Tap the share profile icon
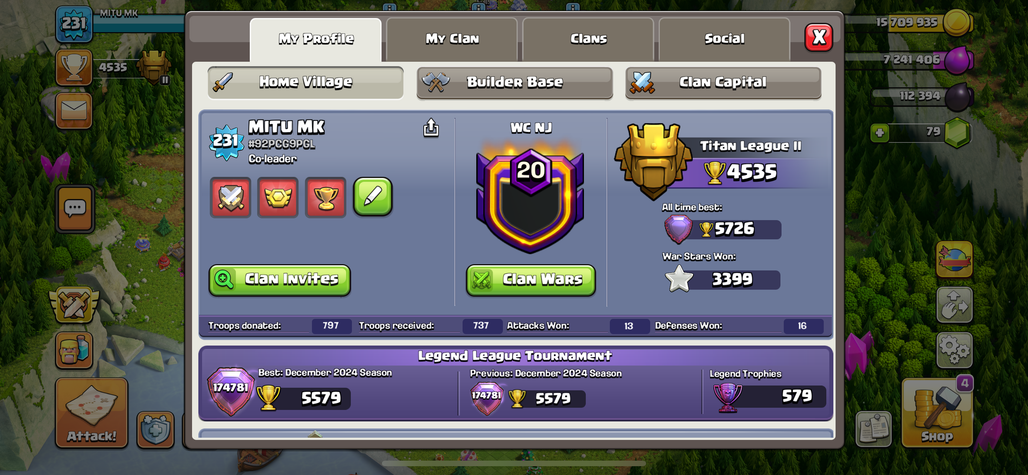 (x=431, y=128)
